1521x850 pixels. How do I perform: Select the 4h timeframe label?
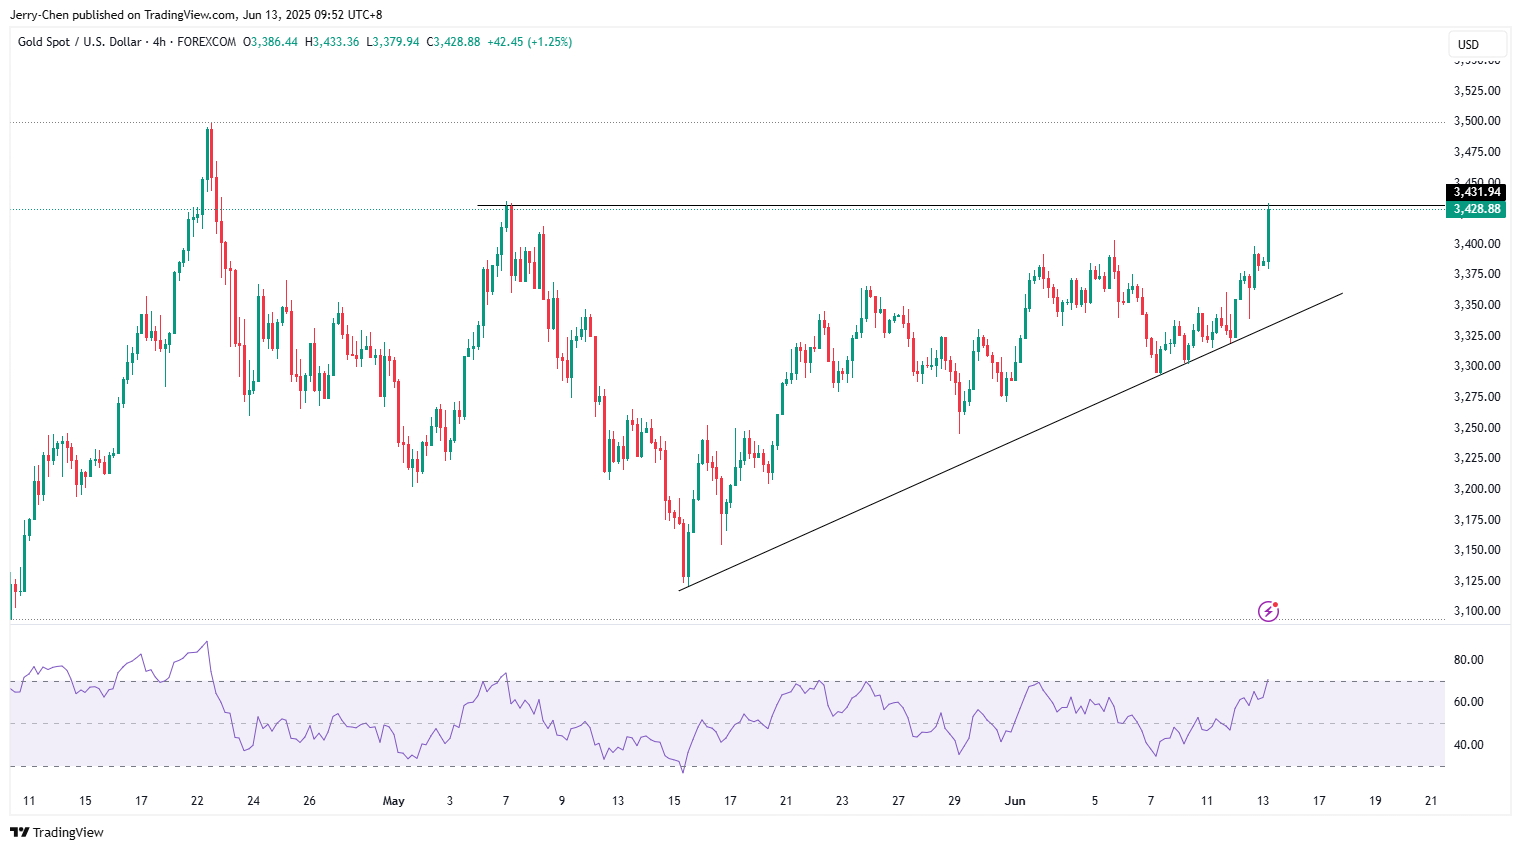[x=159, y=42]
